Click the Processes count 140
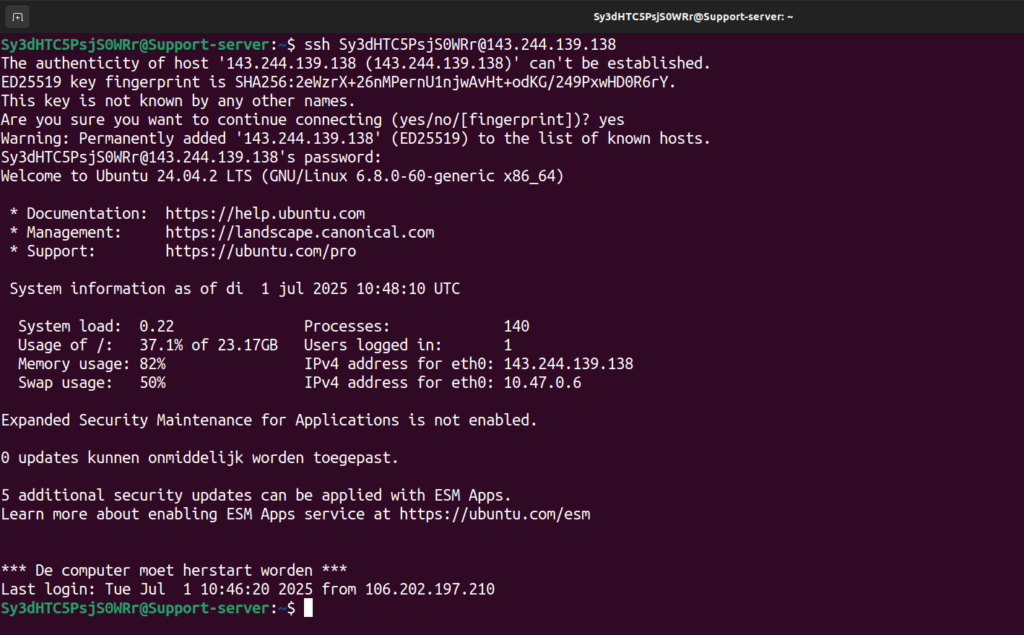The width and height of the screenshot is (1024, 635). coord(516,326)
